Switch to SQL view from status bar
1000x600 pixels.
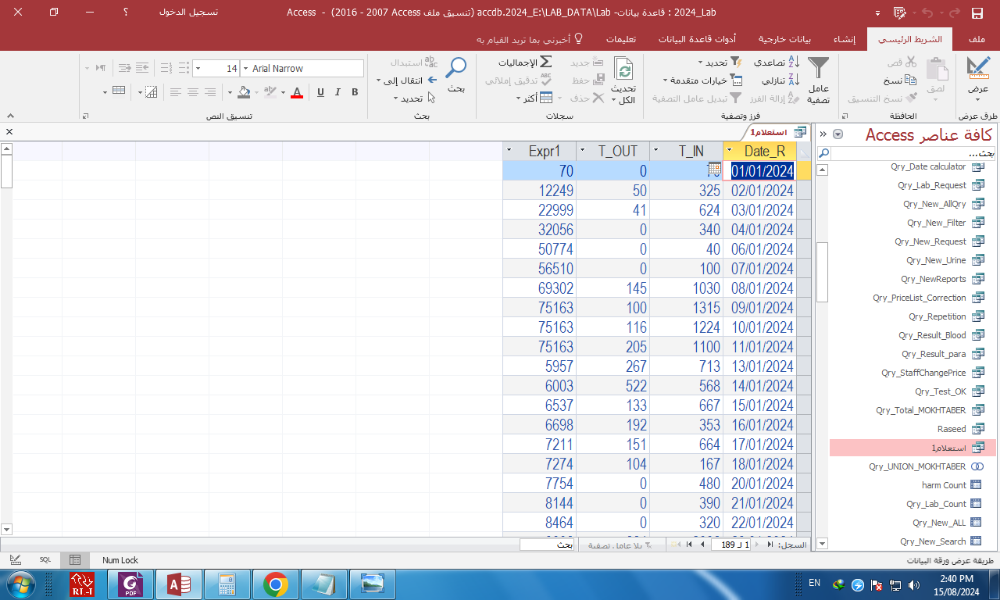(x=45, y=560)
